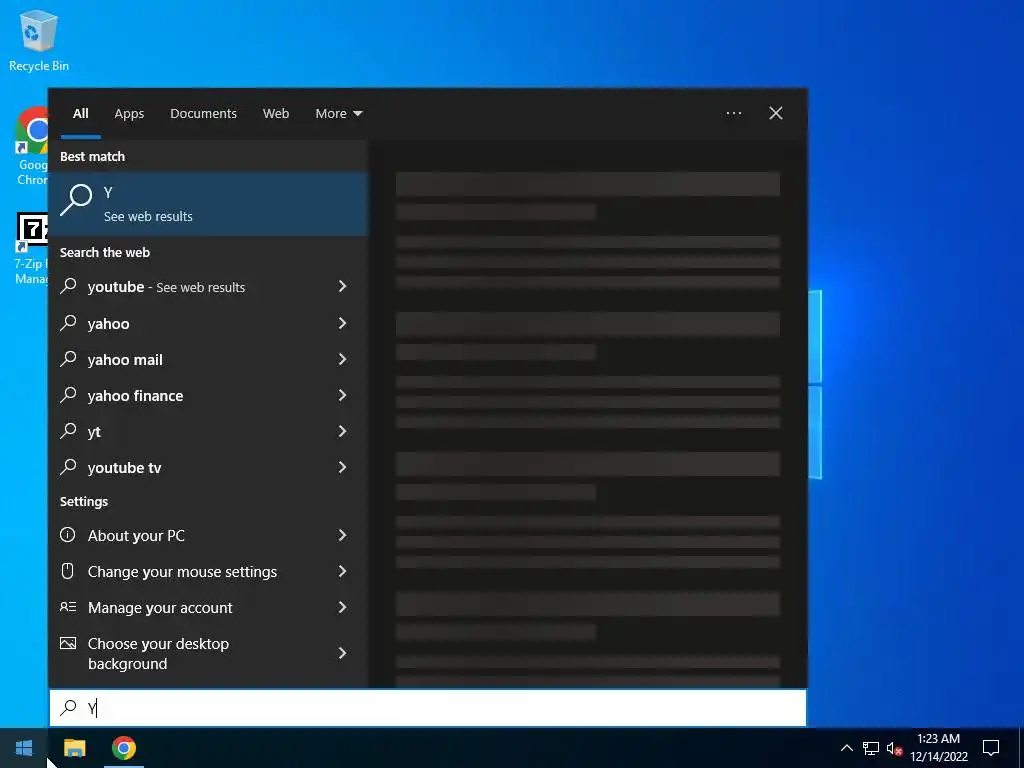Switch to the Apps search tab
1024x768 pixels.
pos(129,114)
